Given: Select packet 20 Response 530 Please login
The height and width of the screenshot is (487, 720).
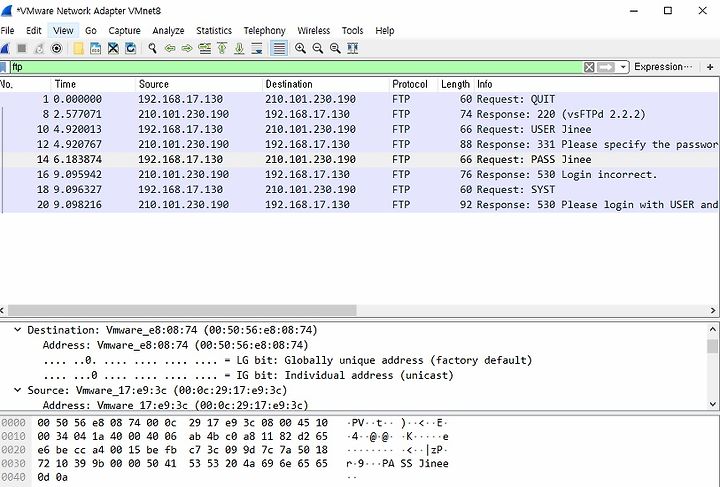Looking at the screenshot, I should [359, 205].
